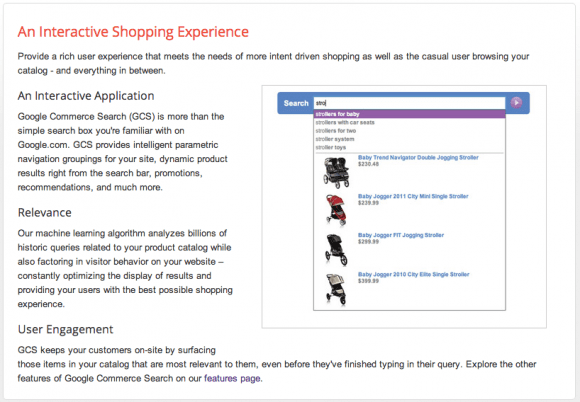Open Baby Jogger 2010 City Elite Single Stroller link
The width and height of the screenshot is (580, 402).
pyautogui.click(x=414, y=274)
